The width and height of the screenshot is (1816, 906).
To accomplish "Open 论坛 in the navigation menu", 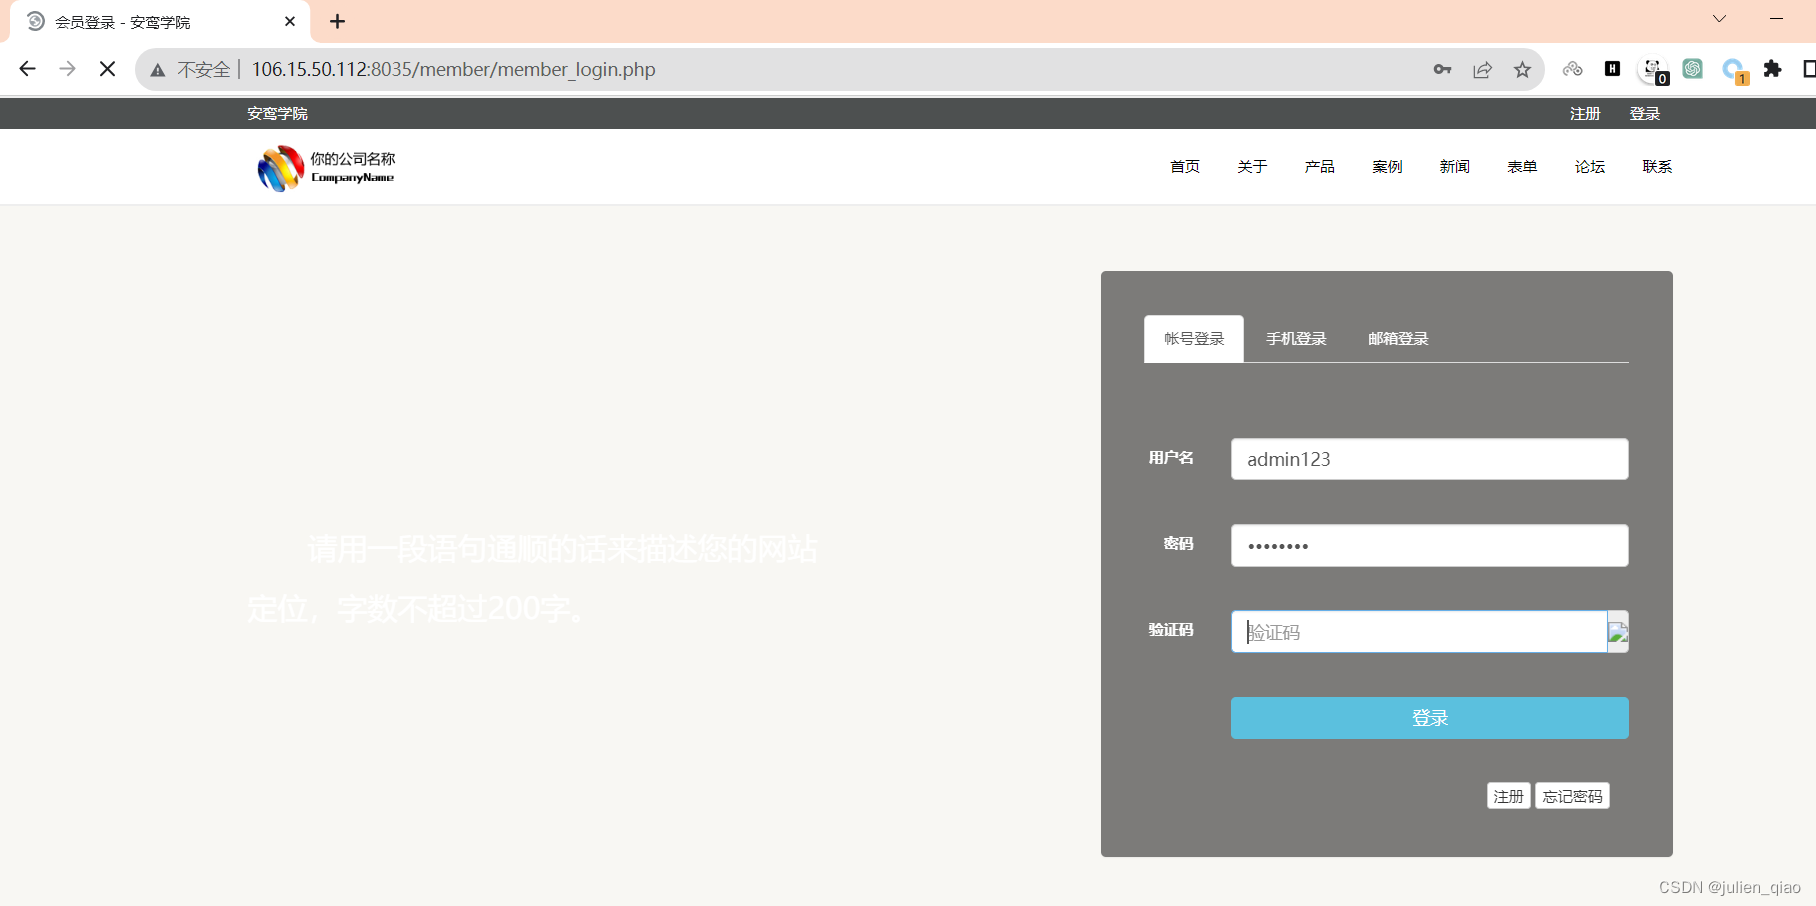I will click(1590, 167).
